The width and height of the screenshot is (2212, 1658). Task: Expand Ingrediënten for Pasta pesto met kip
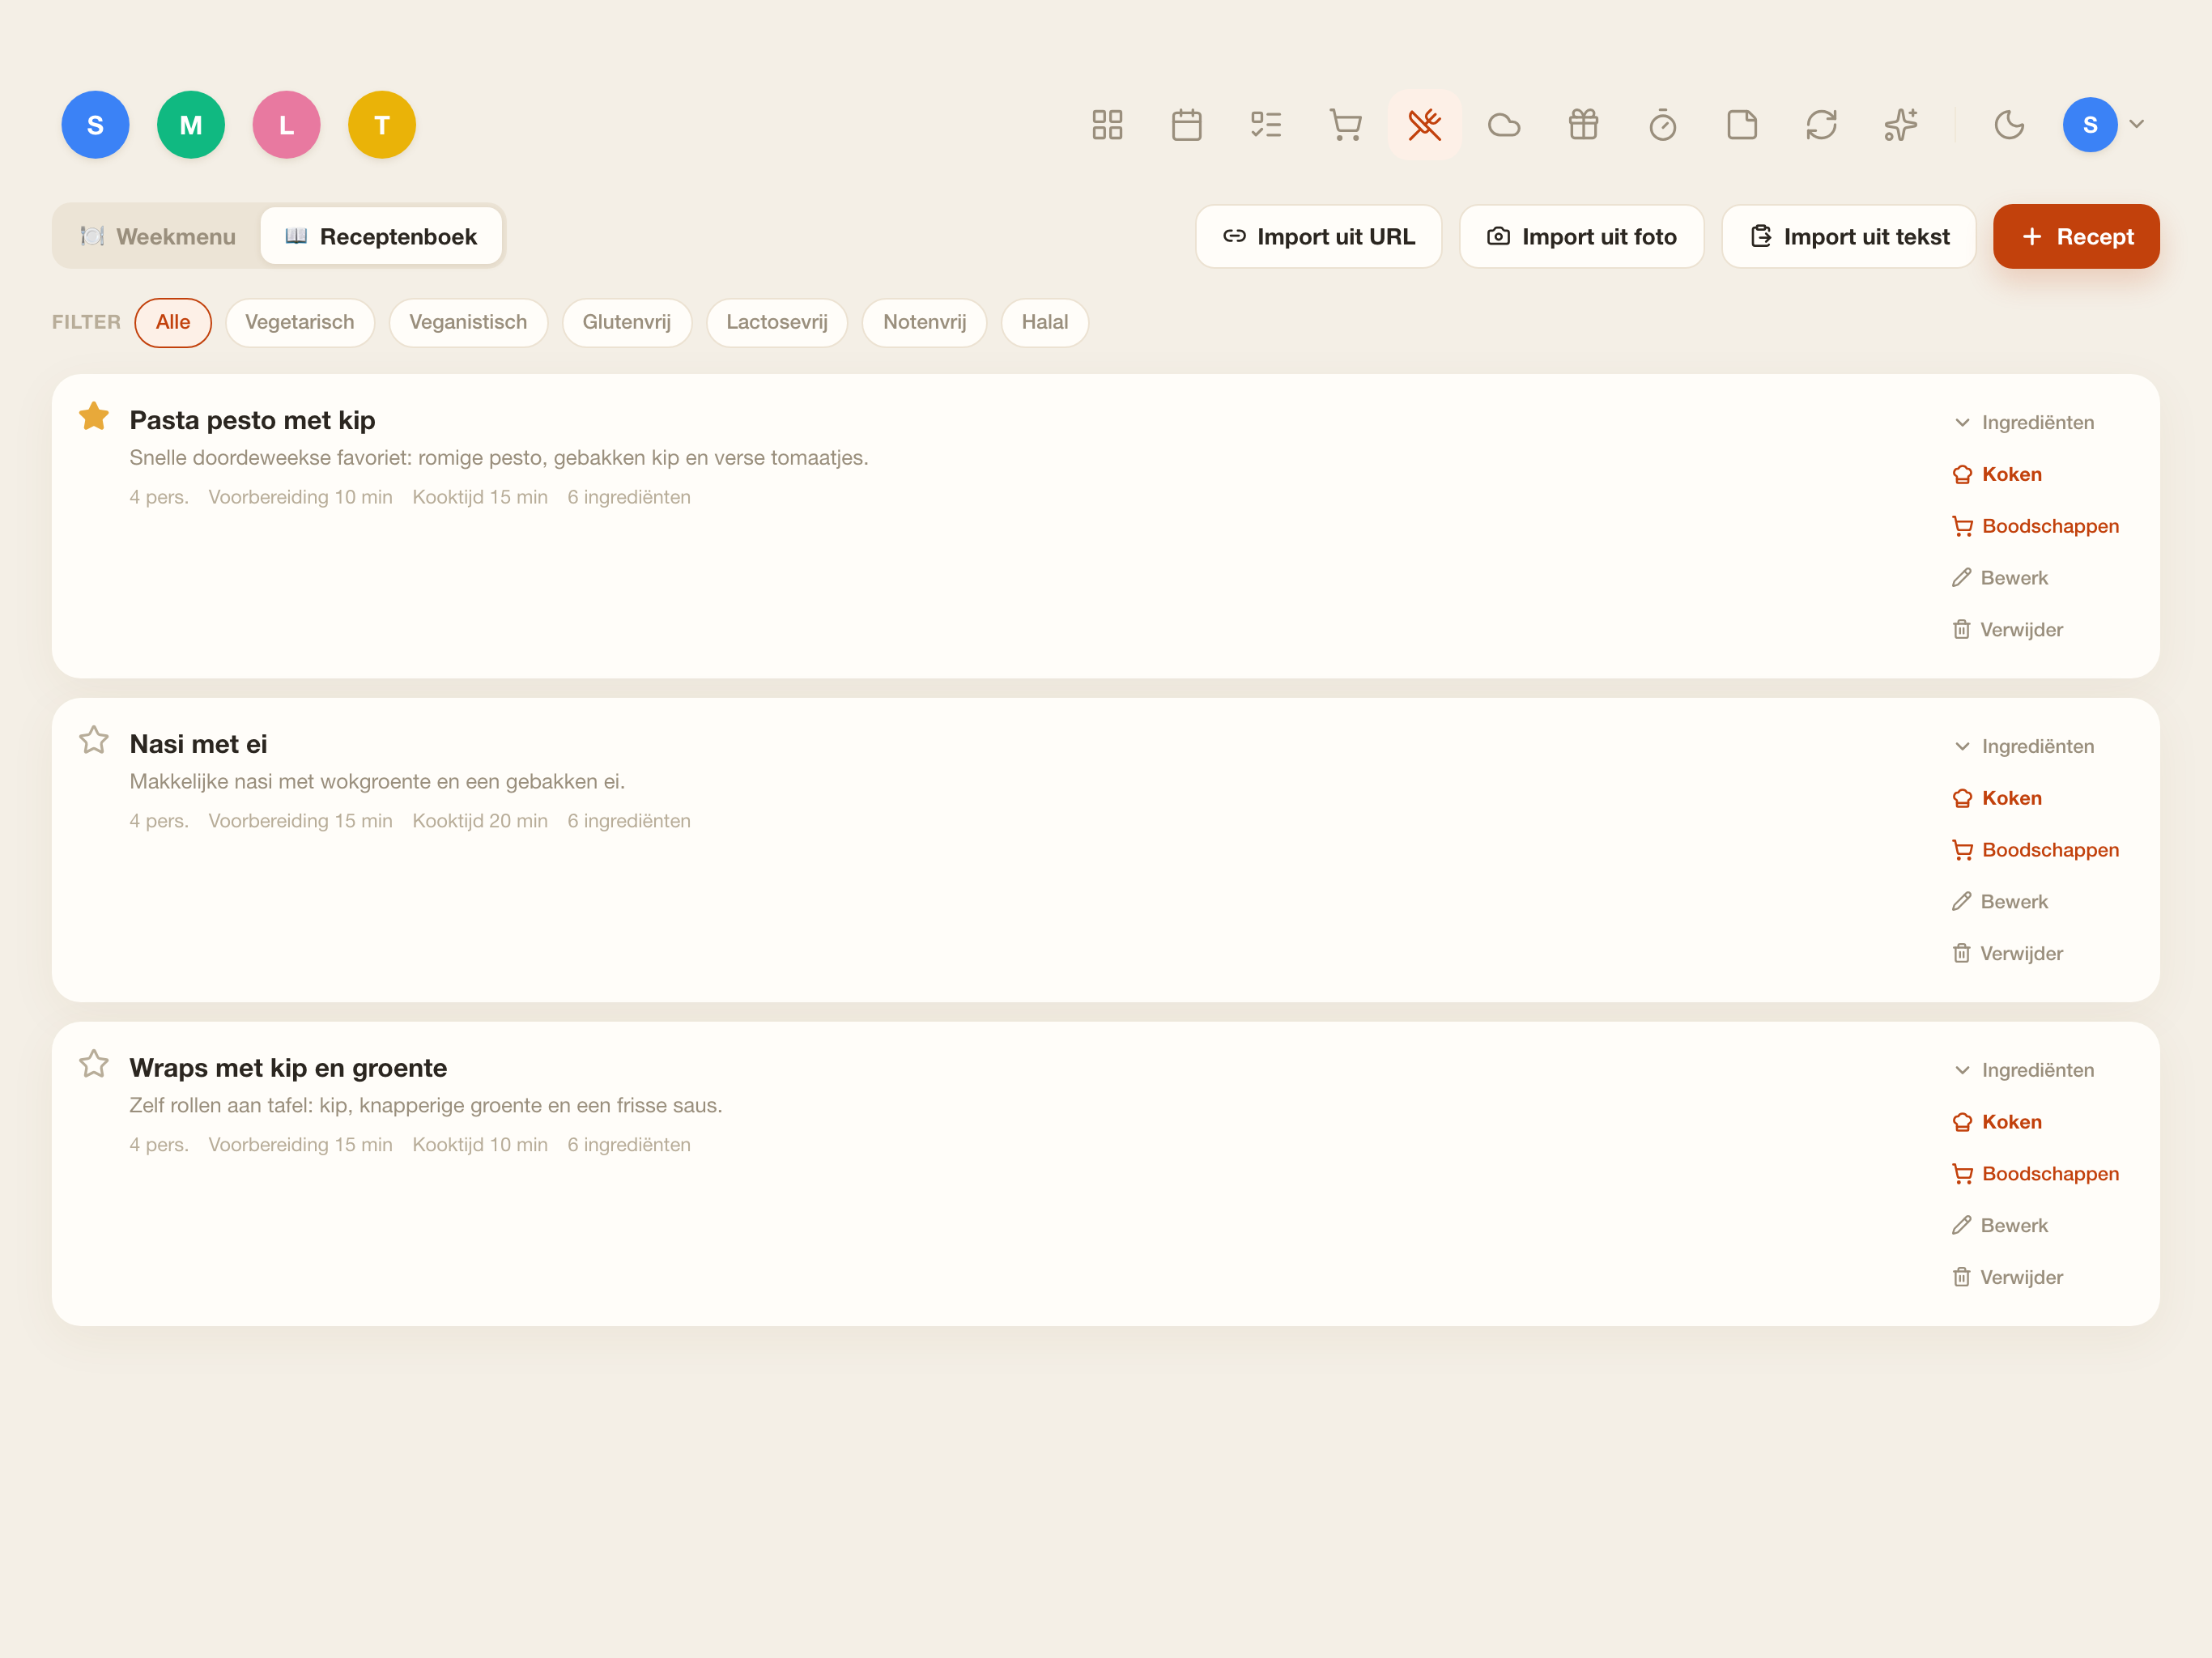click(x=2023, y=422)
